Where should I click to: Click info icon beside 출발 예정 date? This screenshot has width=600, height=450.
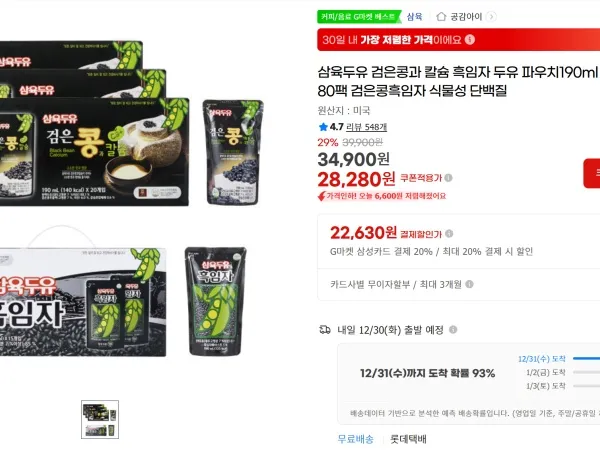coord(453,329)
